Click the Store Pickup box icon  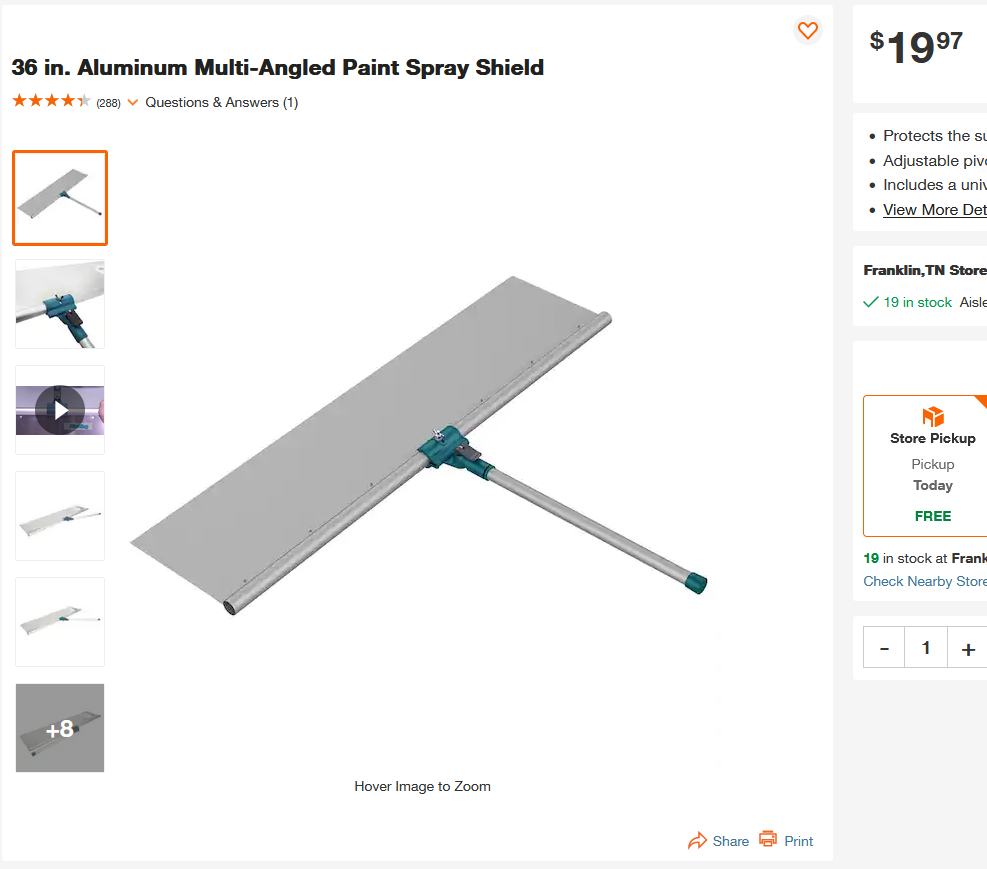[x=933, y=417]
